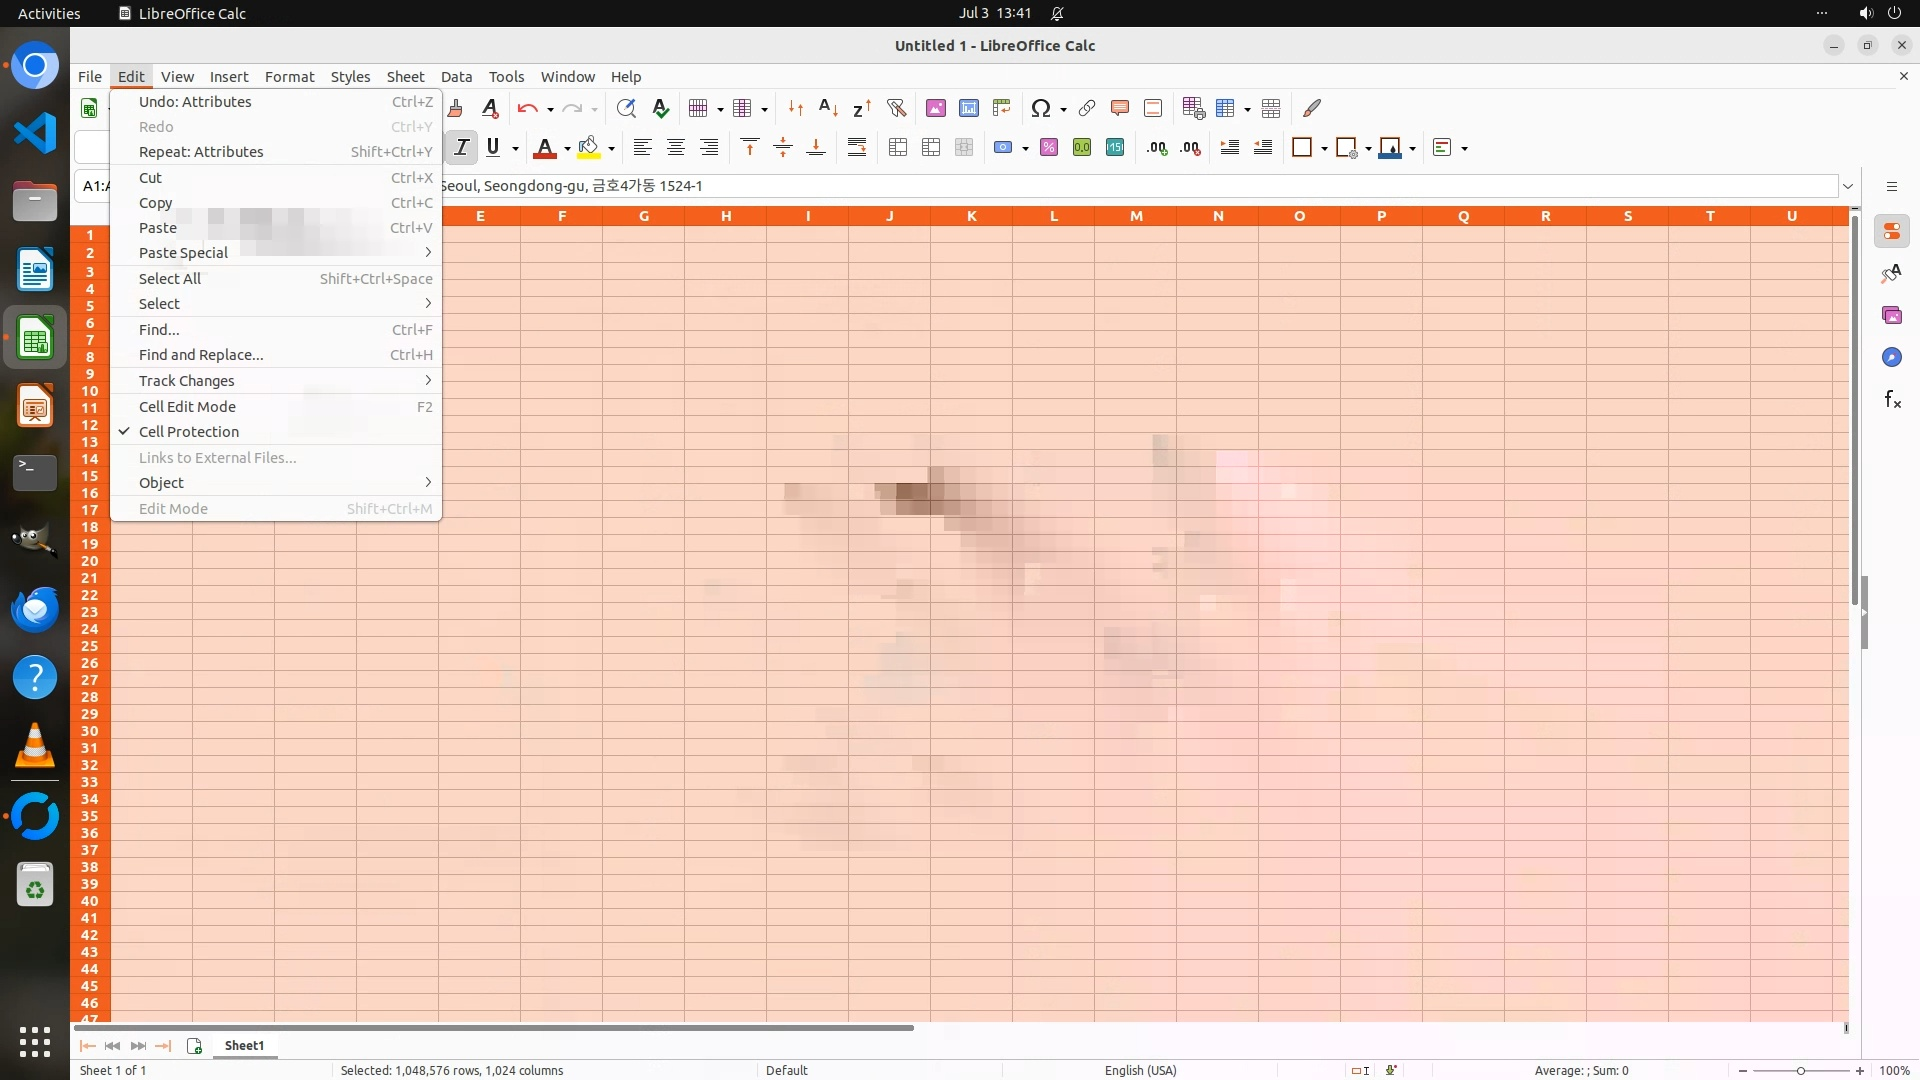Click the zoom slider in status bar
The image size is (1920, 1080).
point(1800,1071)
